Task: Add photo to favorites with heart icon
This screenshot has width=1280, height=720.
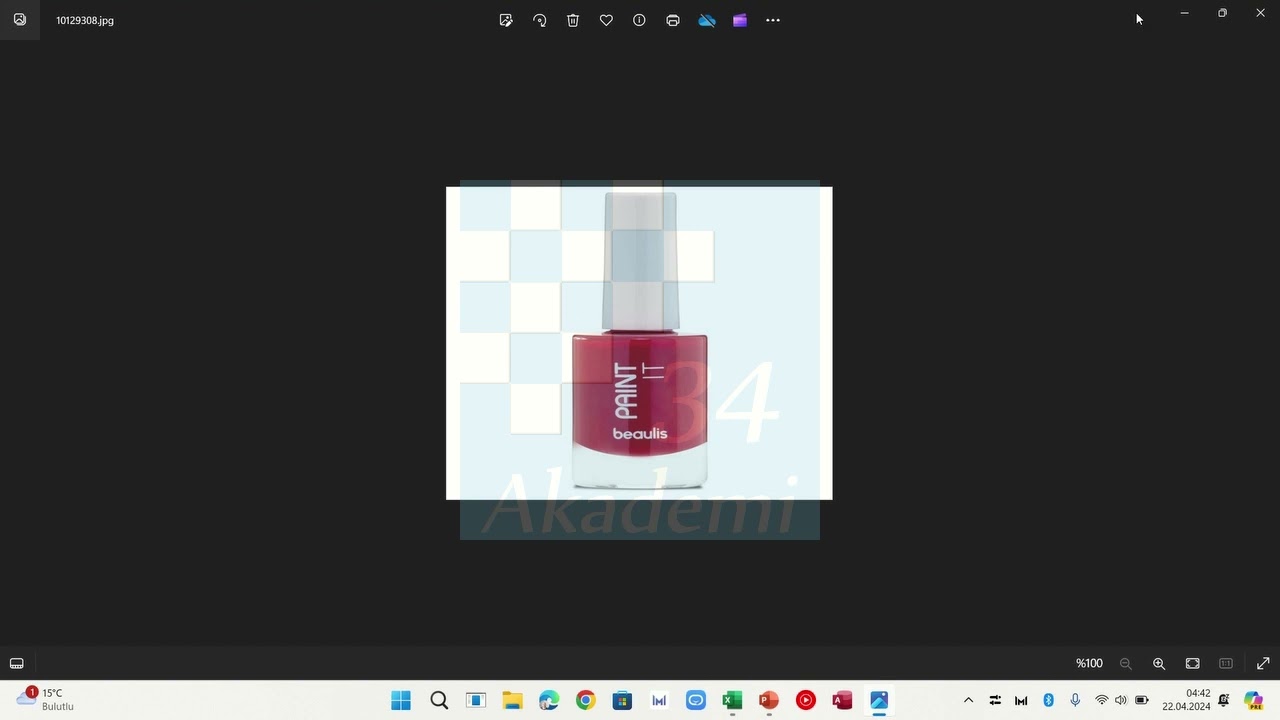Action: point(606,20)
